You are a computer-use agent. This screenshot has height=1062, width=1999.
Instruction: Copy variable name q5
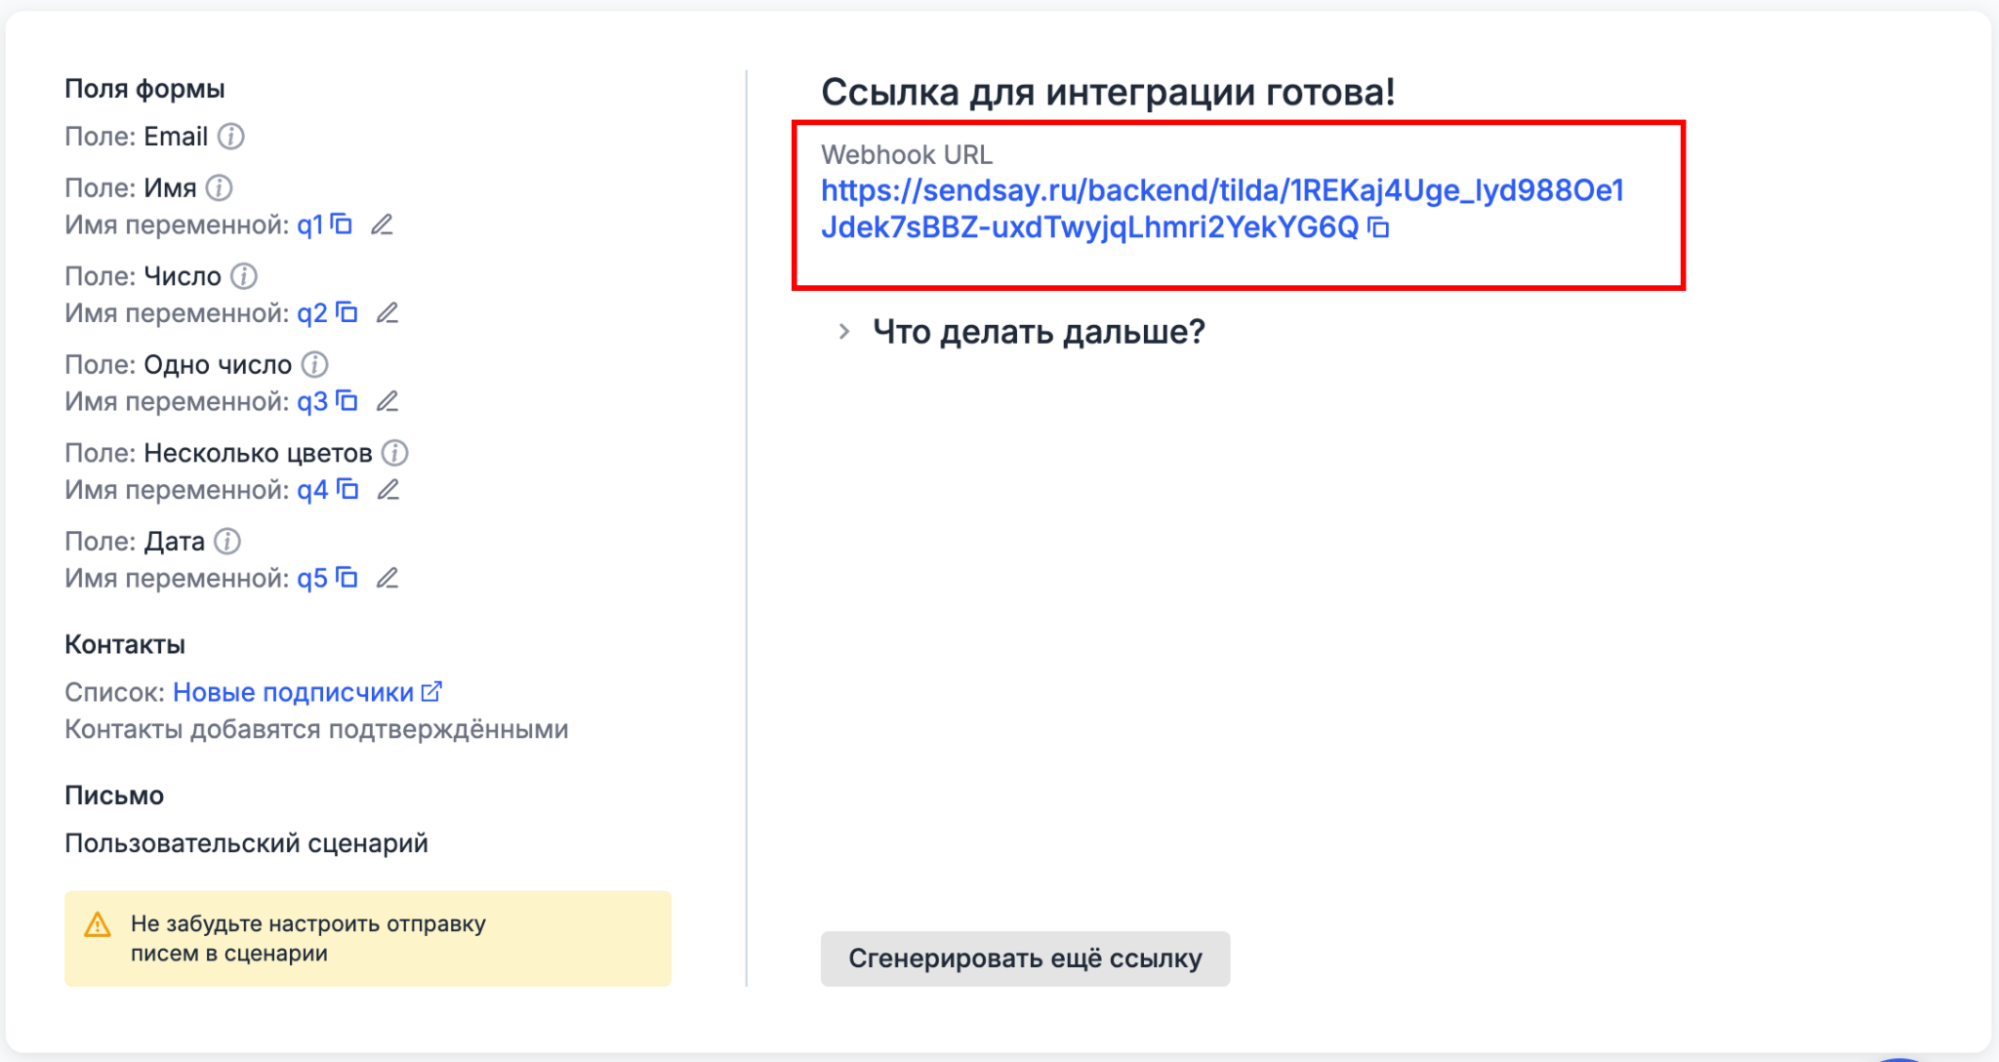pos(347,577)
